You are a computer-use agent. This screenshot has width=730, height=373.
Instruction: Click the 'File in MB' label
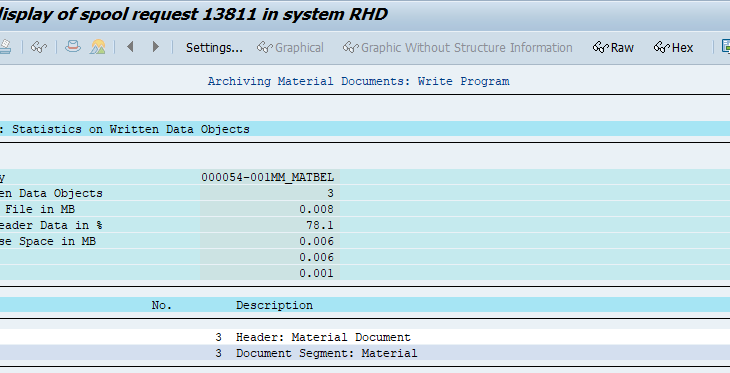[x=40, y=209]
